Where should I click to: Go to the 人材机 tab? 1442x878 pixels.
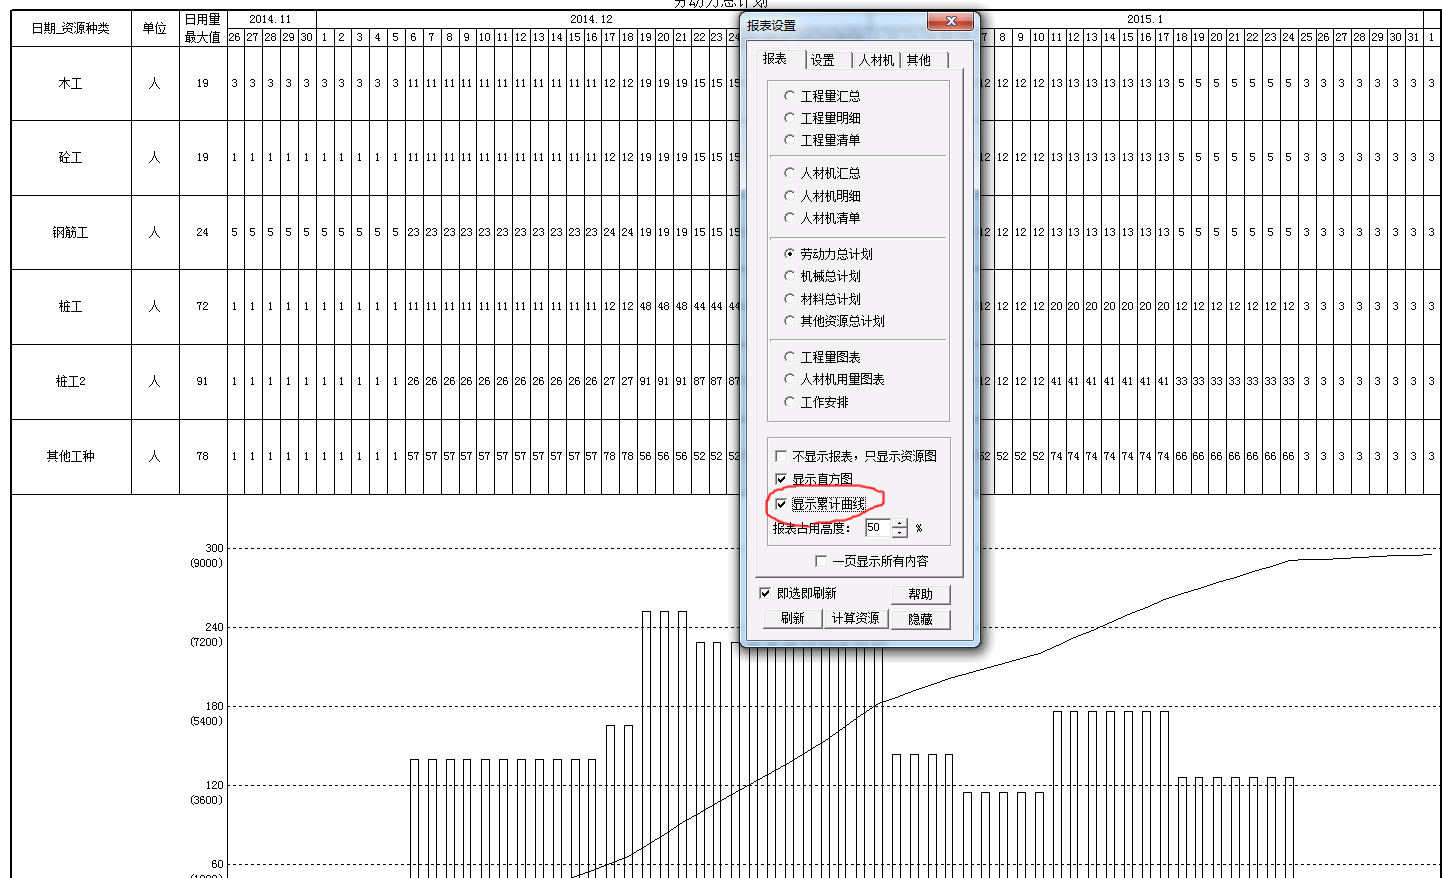pos(876,60)
